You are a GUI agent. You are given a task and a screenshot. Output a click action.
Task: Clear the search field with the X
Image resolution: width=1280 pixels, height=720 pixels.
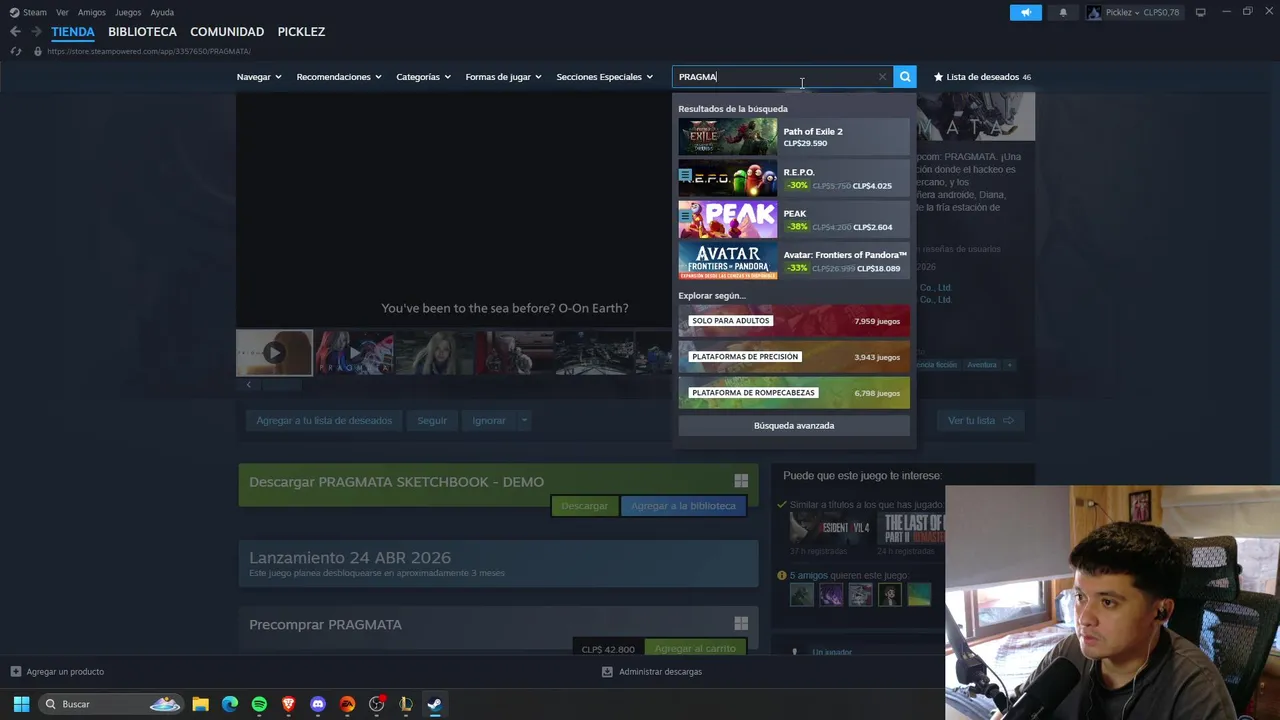[882, 77]
